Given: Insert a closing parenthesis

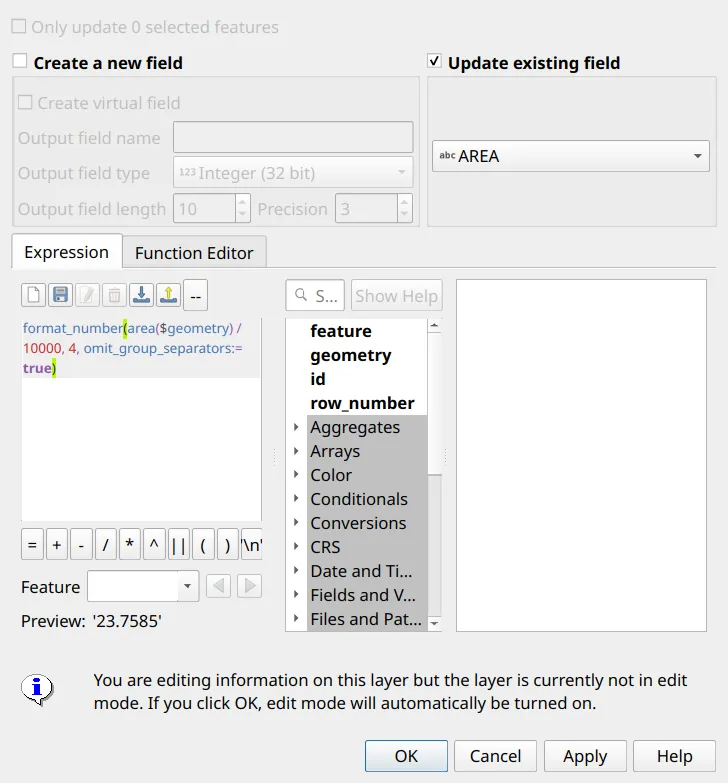Looking at the screenshot, I should [x=228, y=544].
